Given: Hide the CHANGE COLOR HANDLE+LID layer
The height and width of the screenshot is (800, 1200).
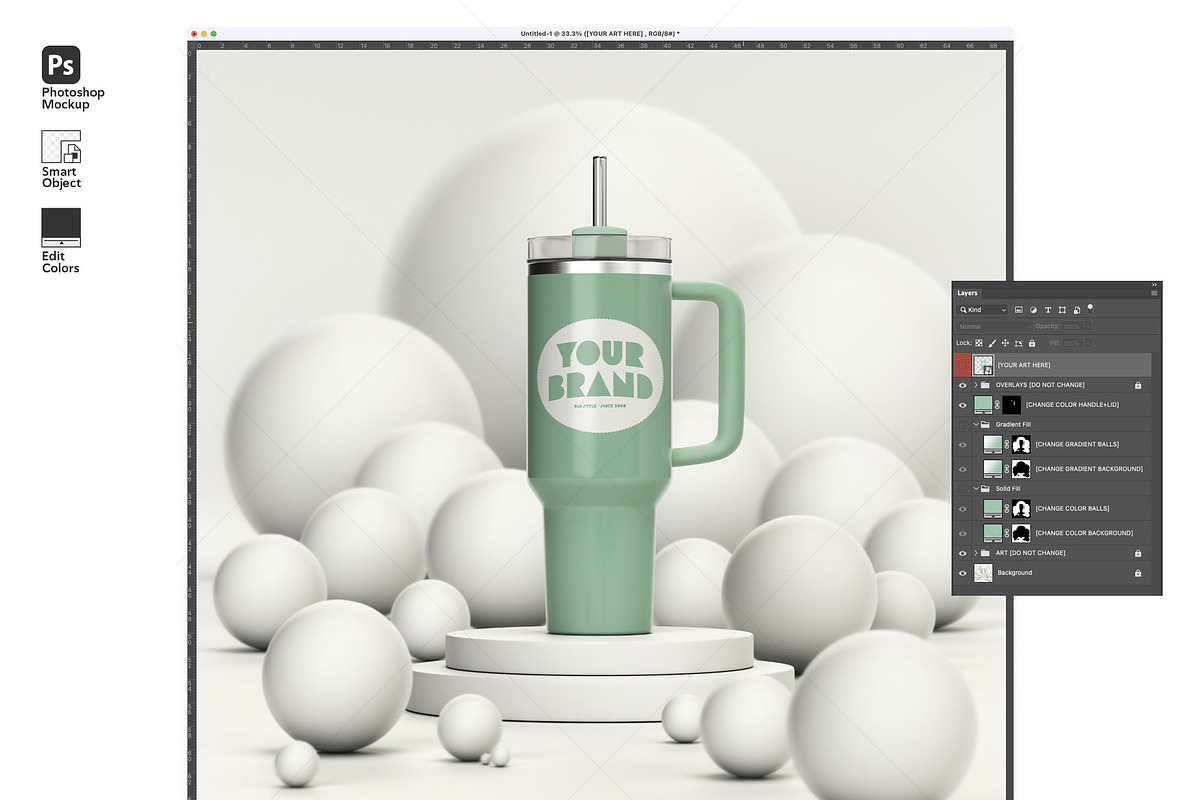Looking at the screenshot, I should pos(963,405).
